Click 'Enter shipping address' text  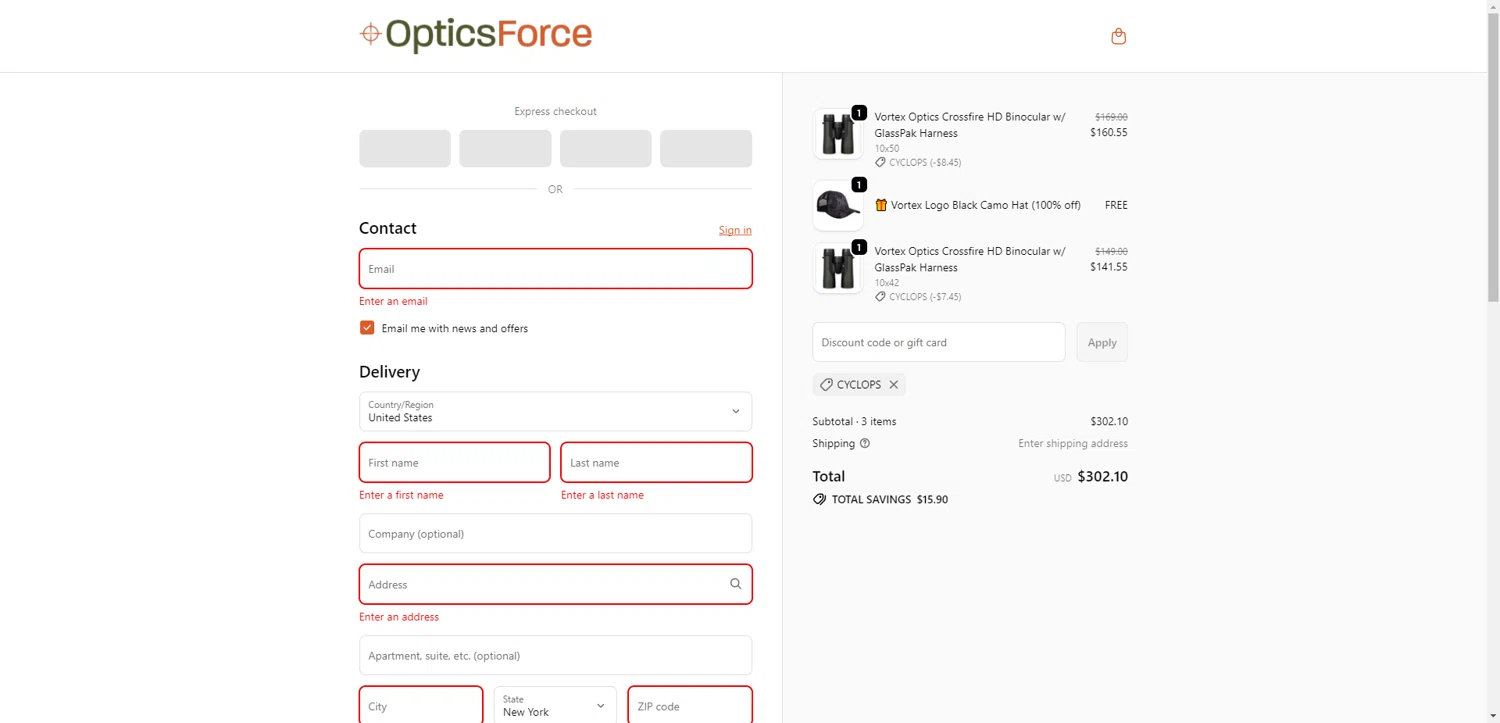point(1073,443)
